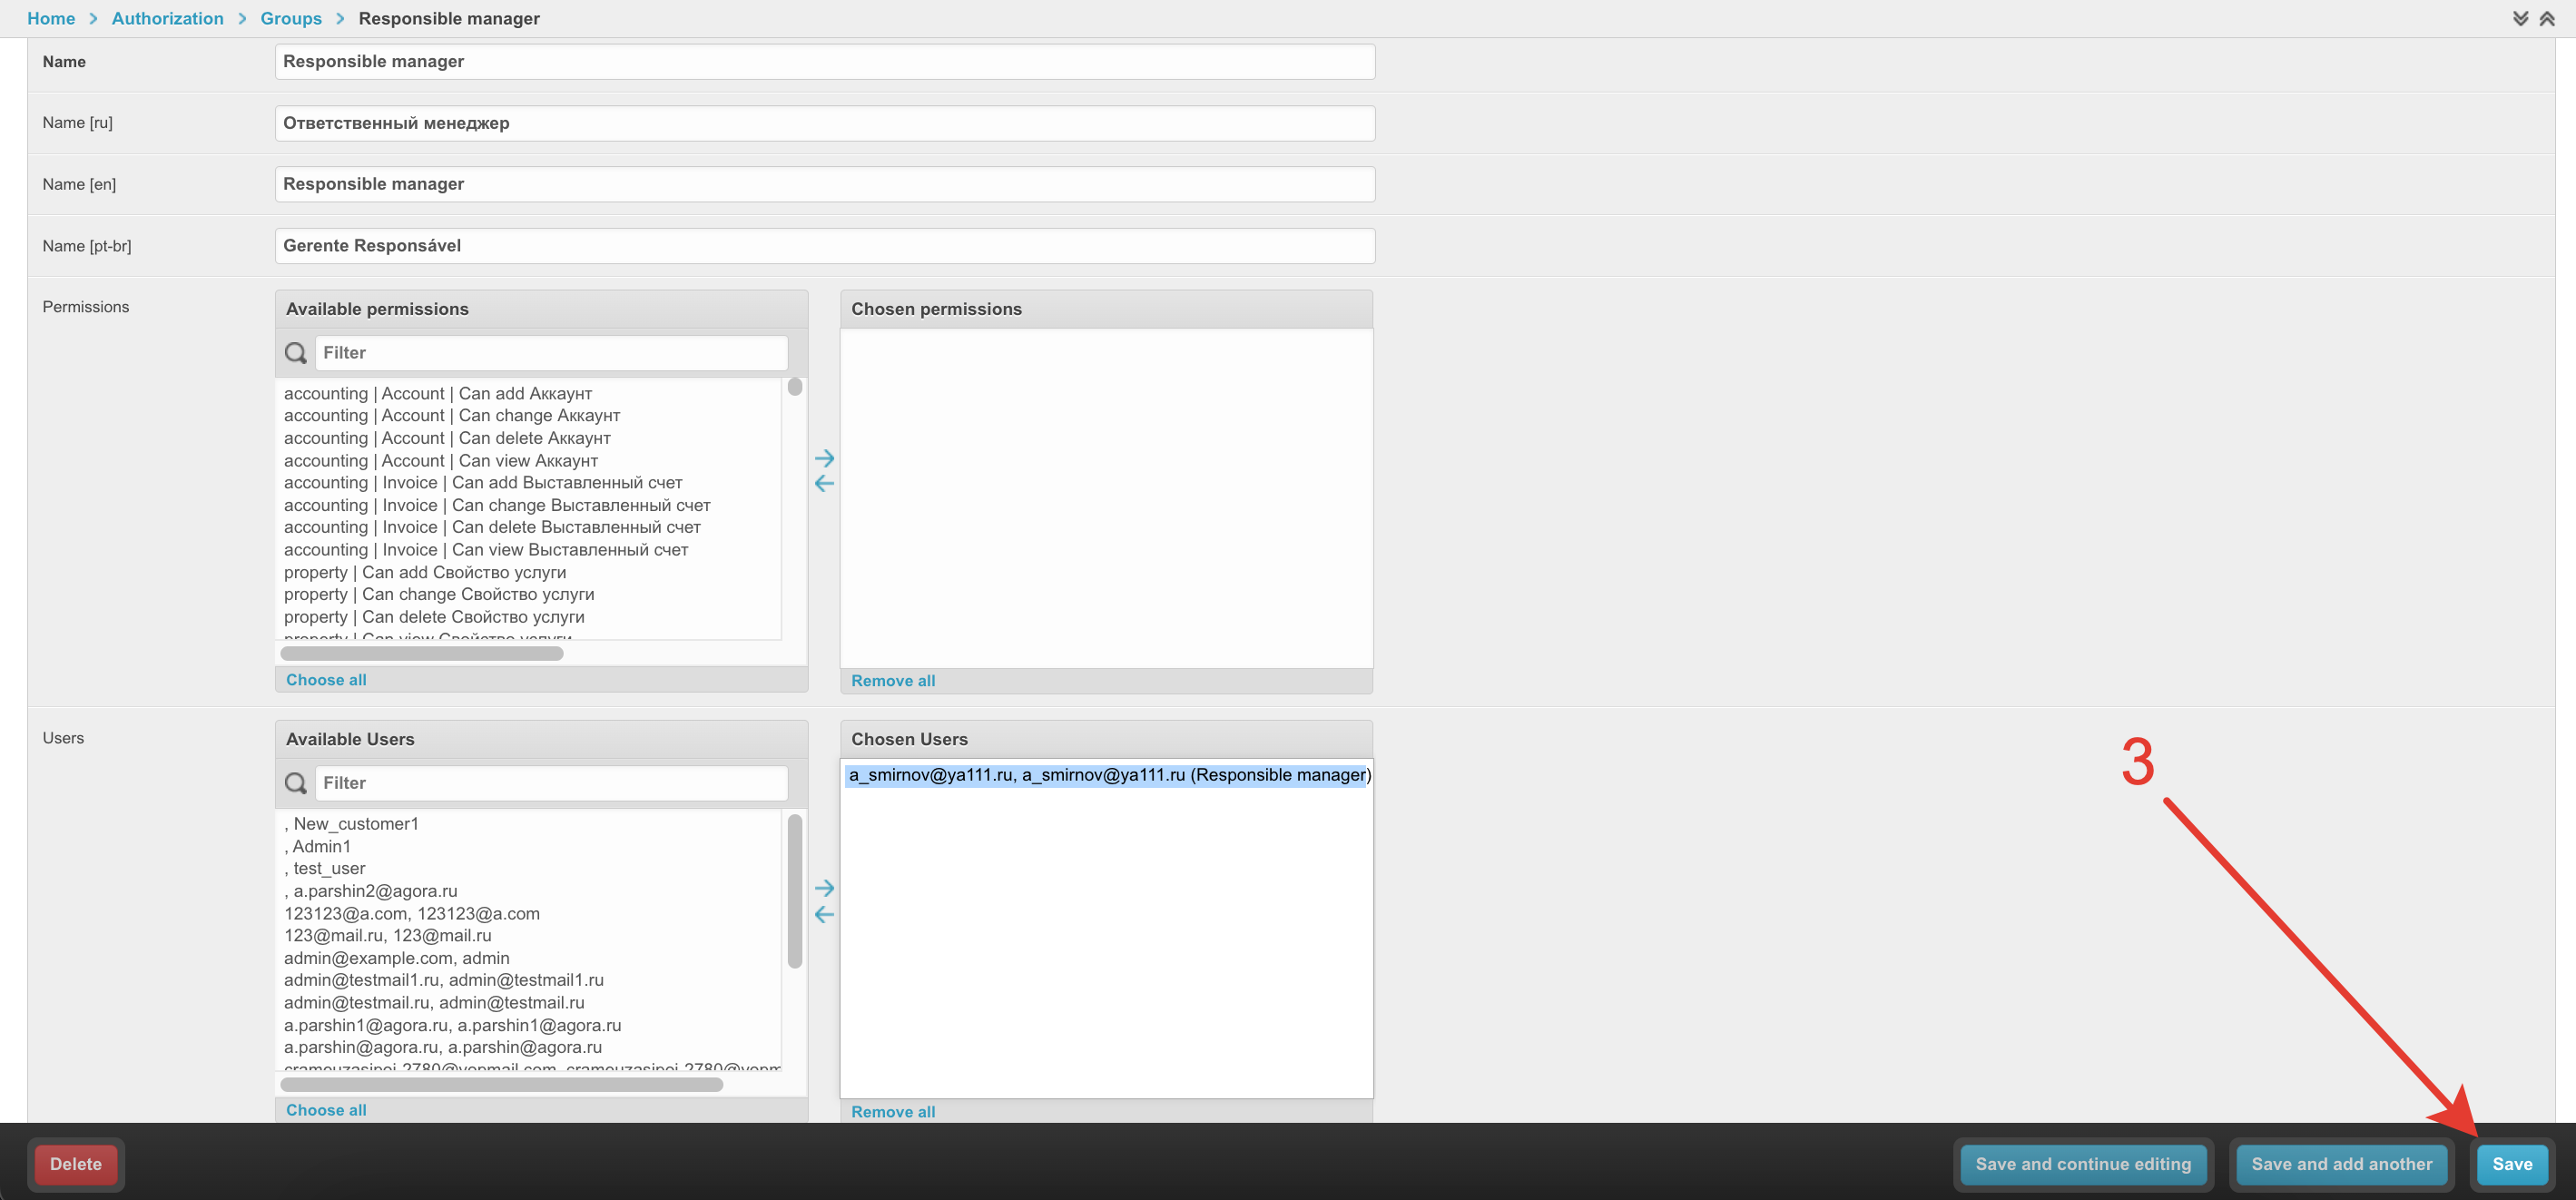The height and width of the screenshot is (1200, 2576).
Task: Click Save and continue editing
Action: 2082,1164
